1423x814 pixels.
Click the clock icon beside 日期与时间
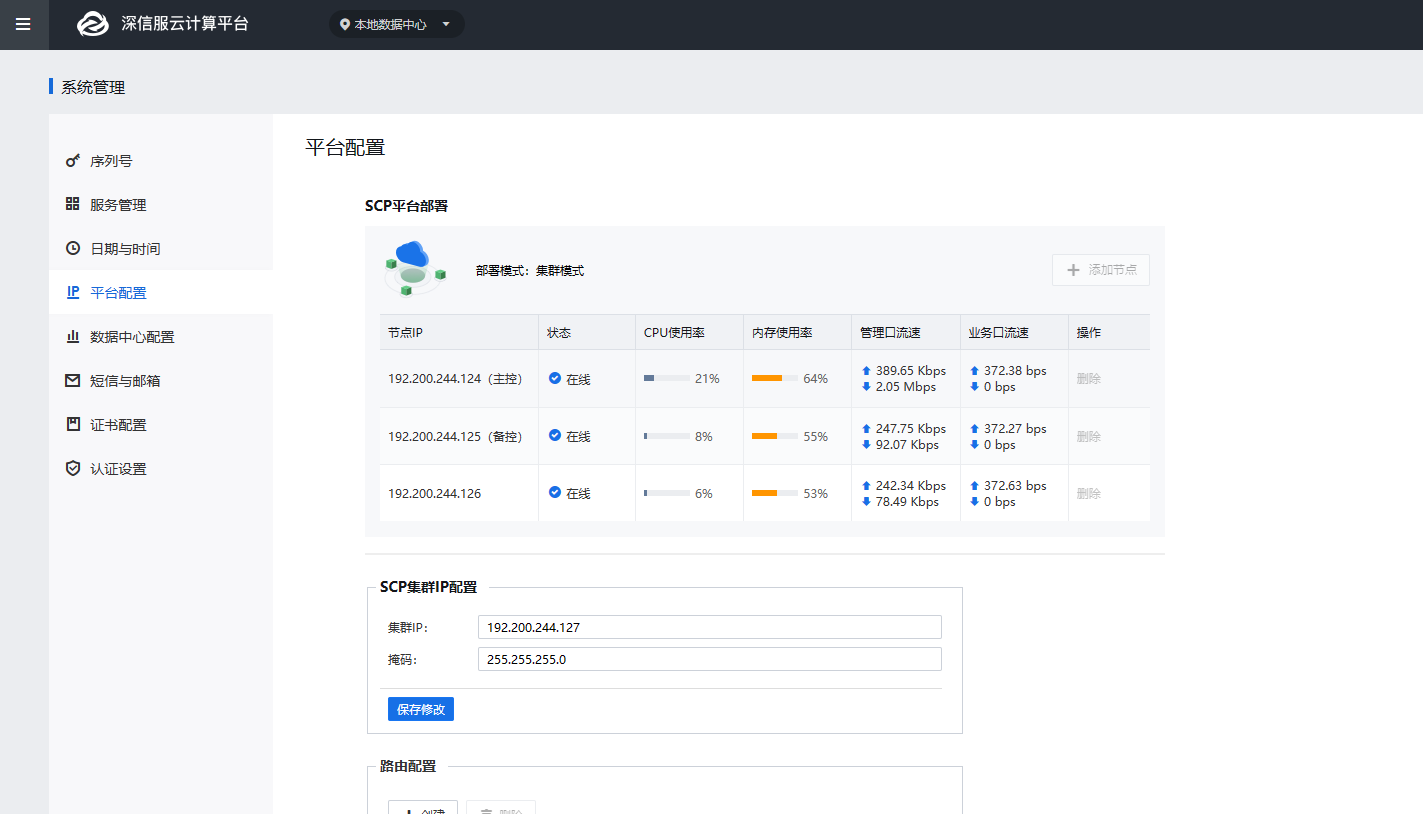coord(73,248)
